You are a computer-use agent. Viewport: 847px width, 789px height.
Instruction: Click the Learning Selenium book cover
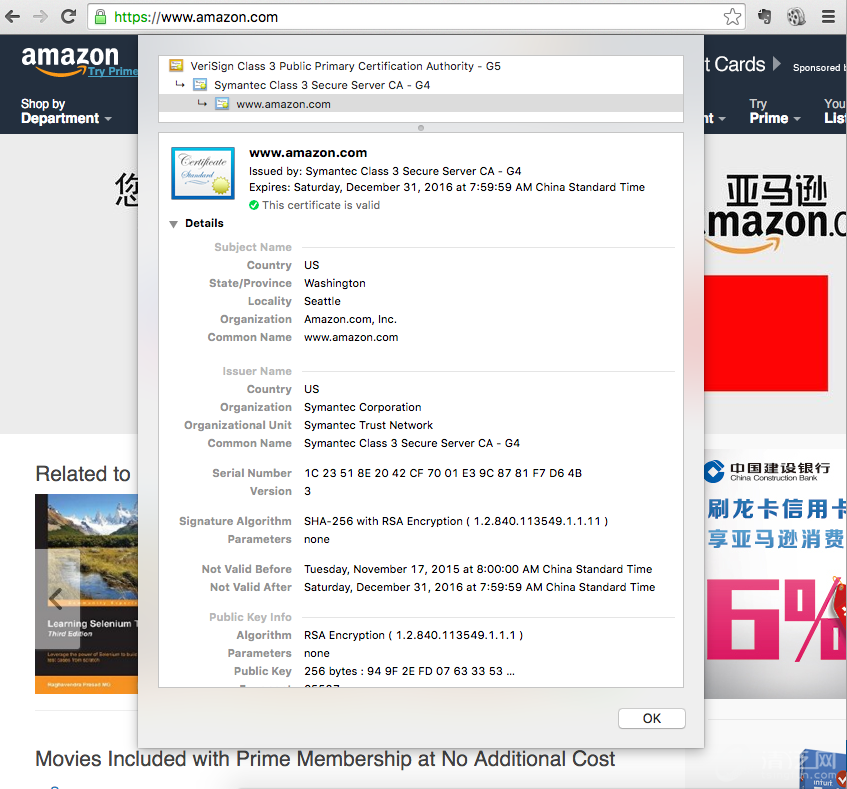(x=86, y=594)
